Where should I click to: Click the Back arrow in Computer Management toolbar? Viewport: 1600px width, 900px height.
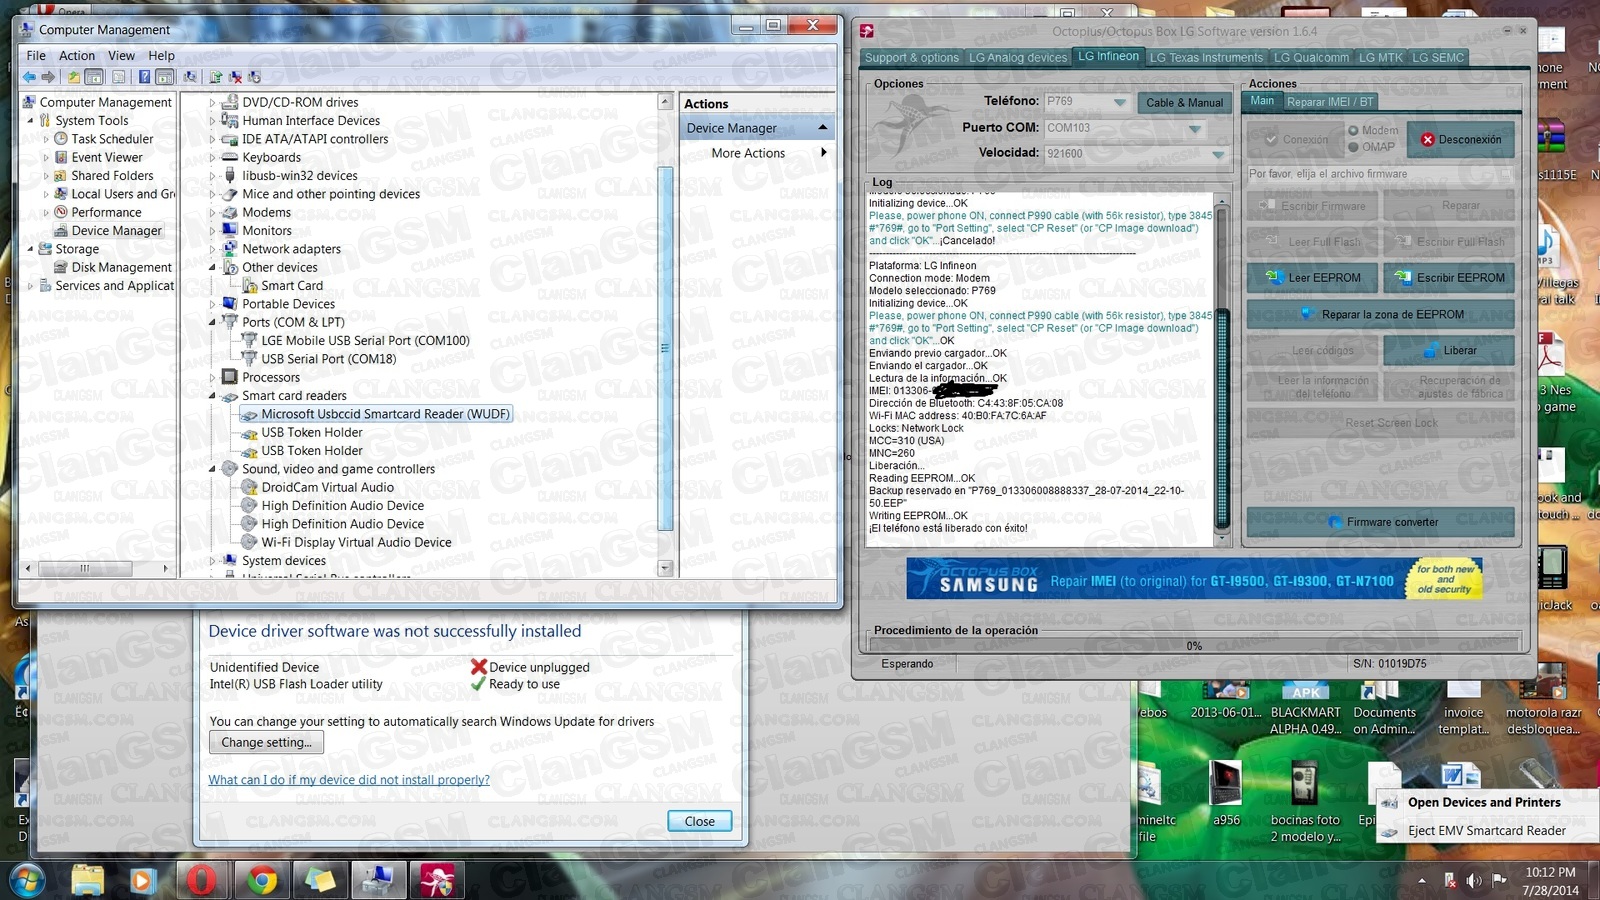(x=29, y=77)
